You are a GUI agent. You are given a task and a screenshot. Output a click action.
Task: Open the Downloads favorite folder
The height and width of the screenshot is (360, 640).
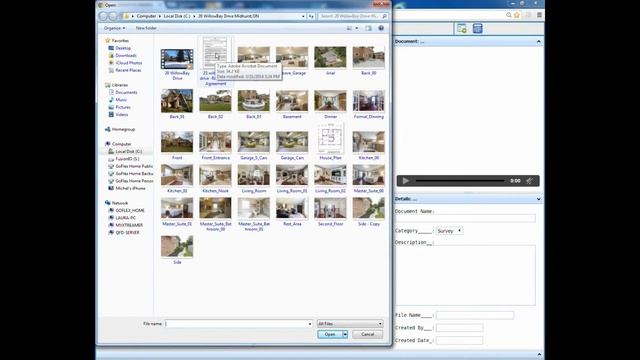coord(125,56)
